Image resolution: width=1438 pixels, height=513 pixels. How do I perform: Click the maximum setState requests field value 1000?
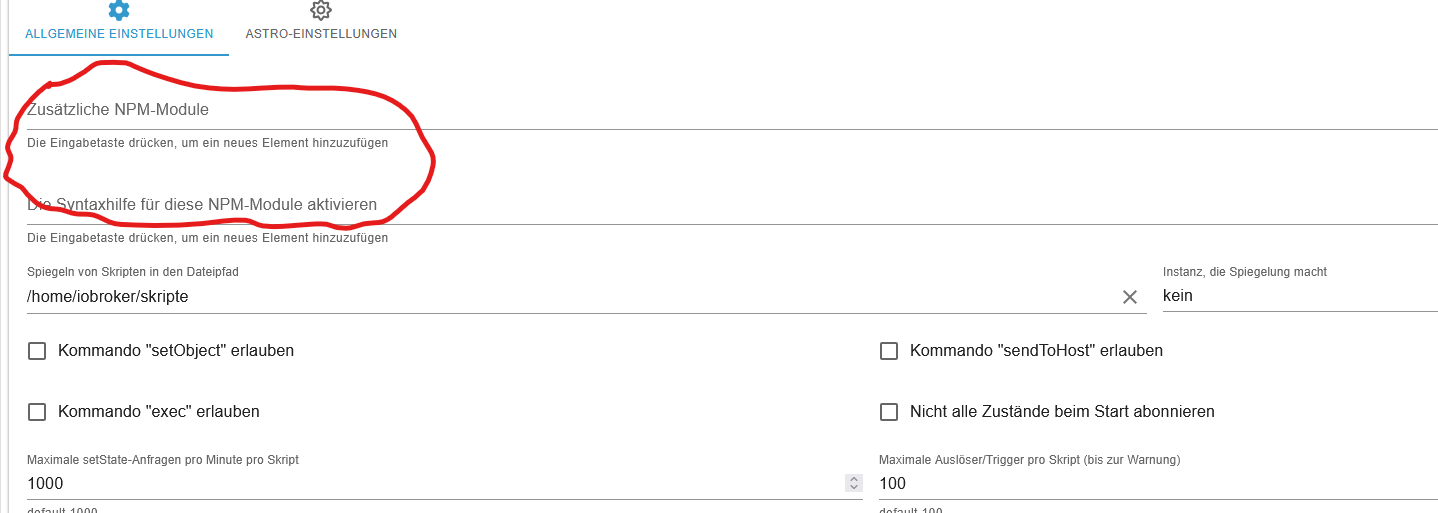coord(400,484)
